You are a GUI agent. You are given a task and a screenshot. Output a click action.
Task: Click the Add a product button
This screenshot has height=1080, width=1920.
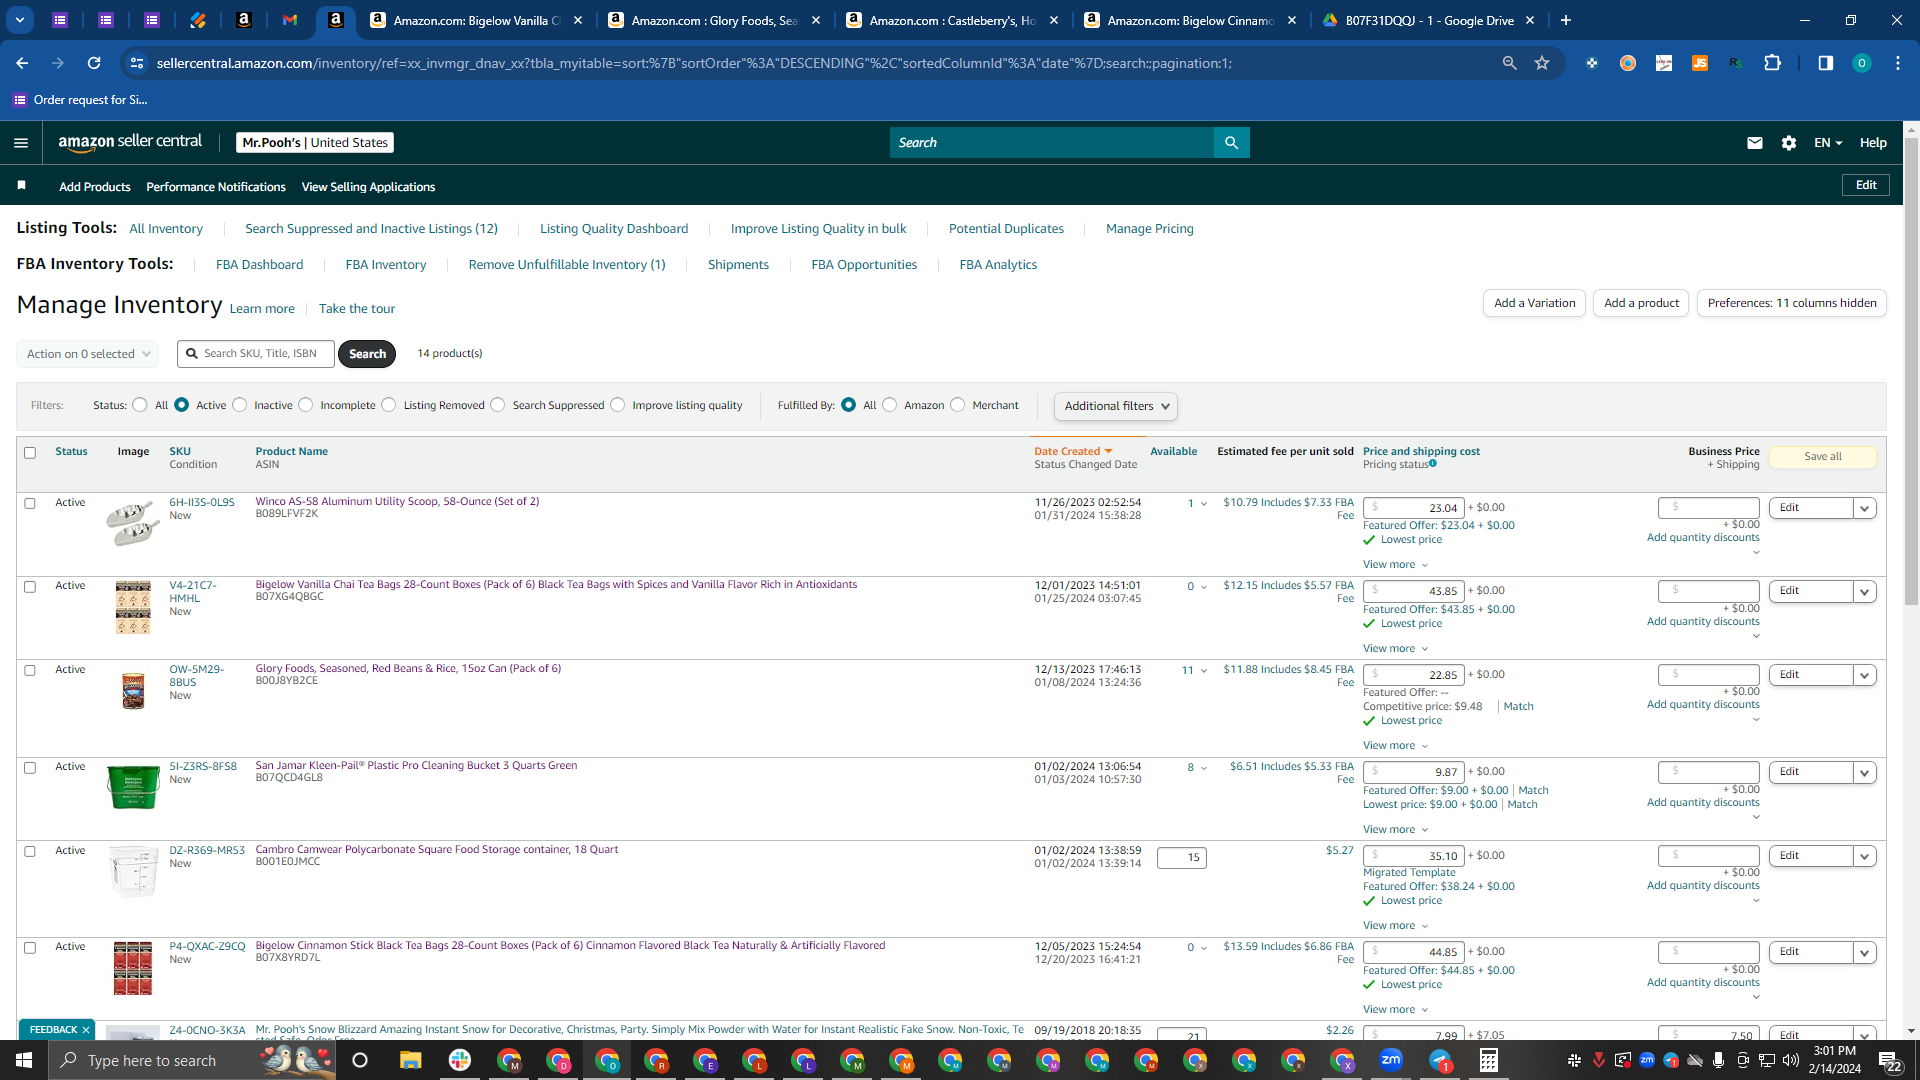click(x=1641, y=303)
